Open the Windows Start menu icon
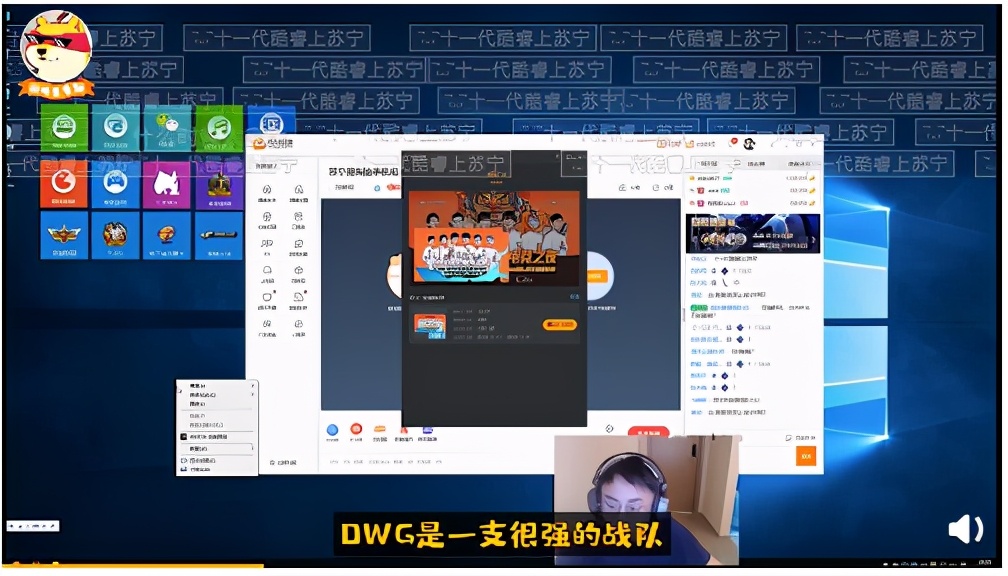Image resolution: width=1008 pixels, height=576 pixels. [x=10, y=565]
